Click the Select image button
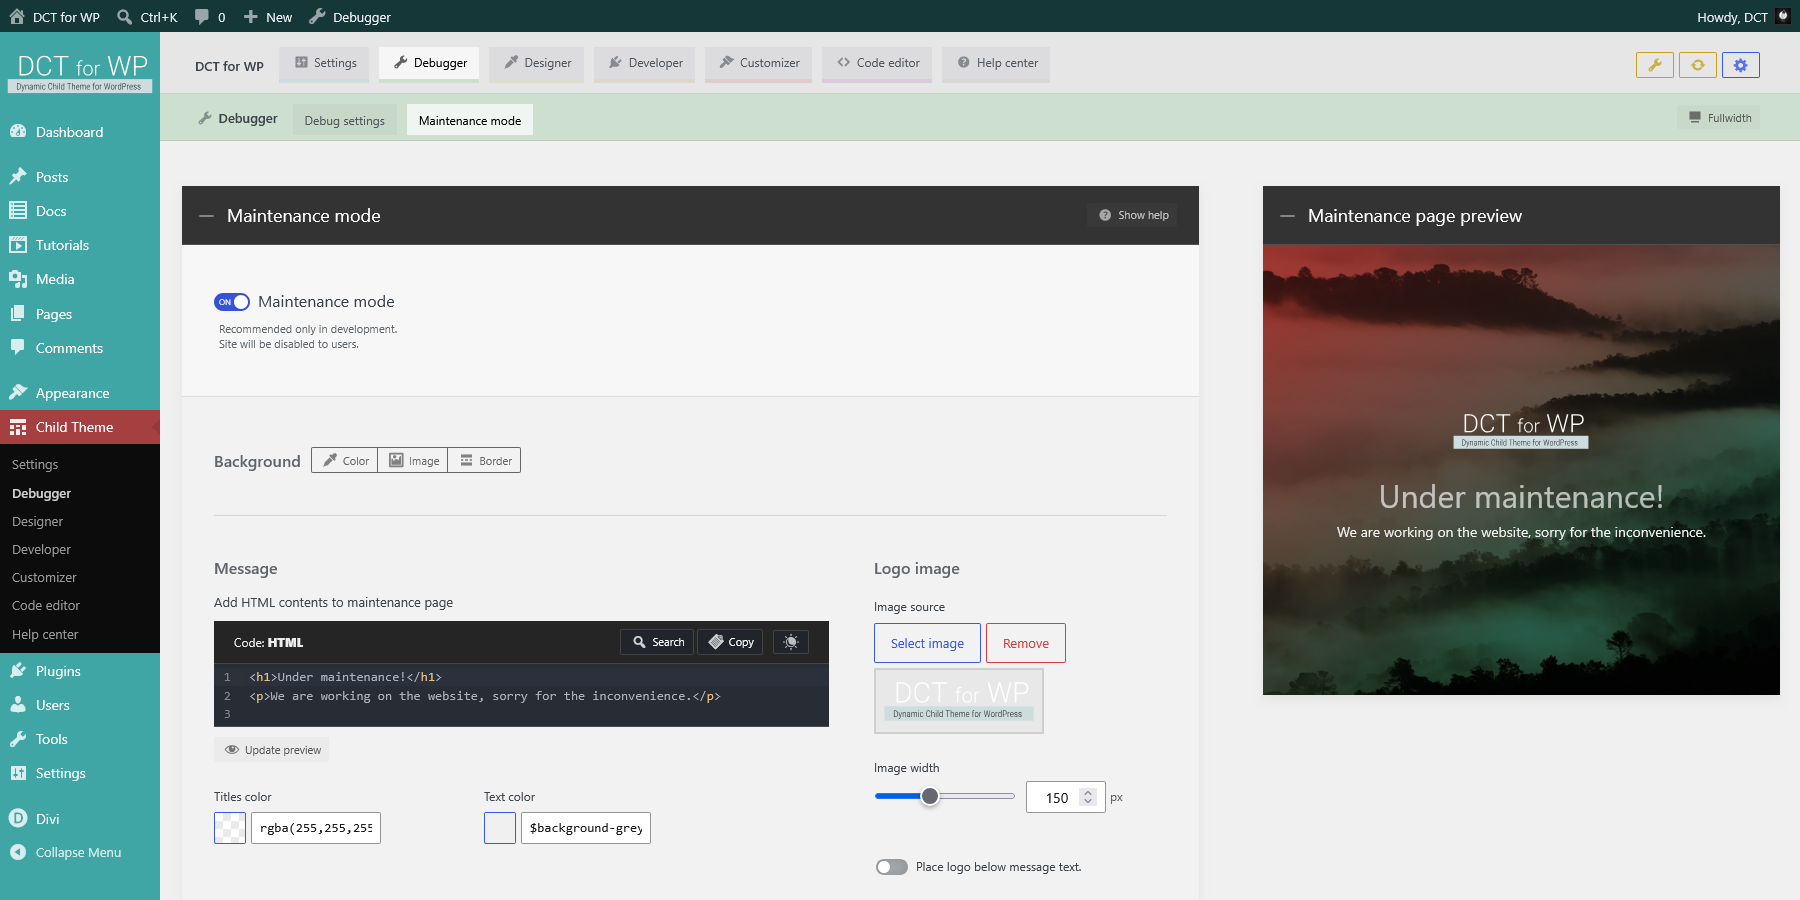 pyautogui.click(x=928, y=643)
